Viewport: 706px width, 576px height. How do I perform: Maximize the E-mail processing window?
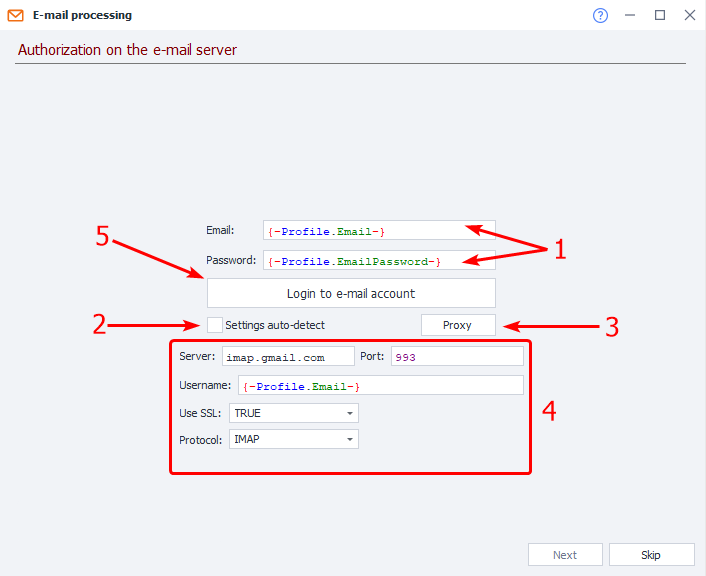(660, 16)
